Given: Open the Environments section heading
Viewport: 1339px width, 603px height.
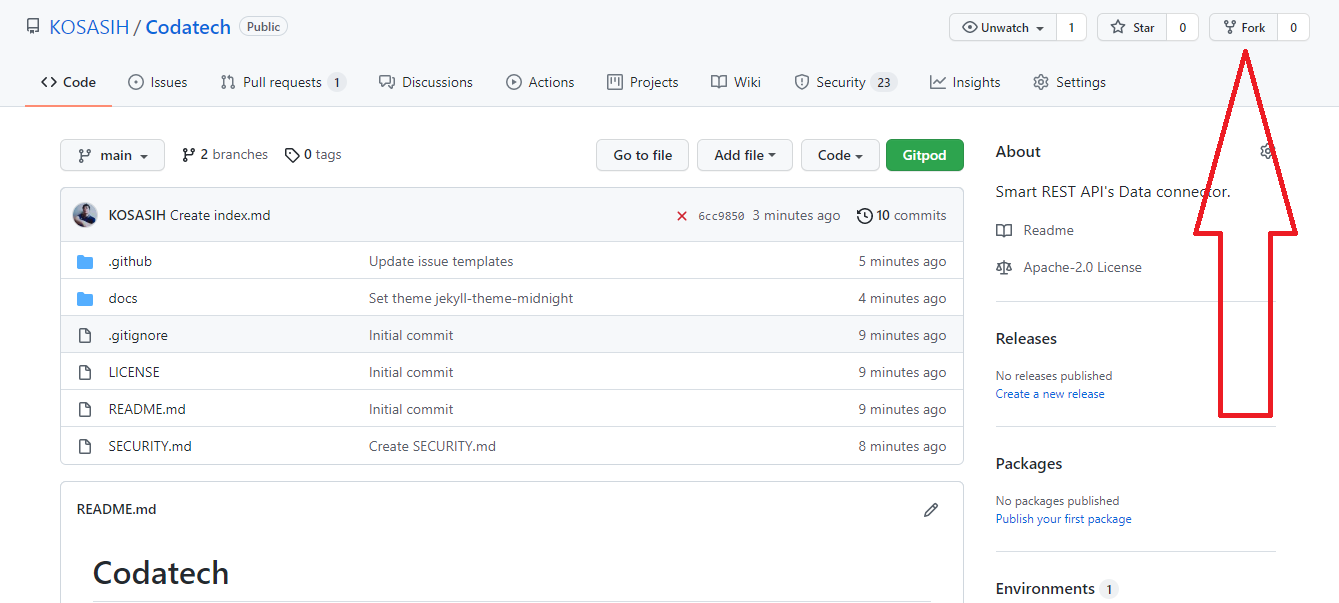Looking at the screenshot, I should 1045,588.
